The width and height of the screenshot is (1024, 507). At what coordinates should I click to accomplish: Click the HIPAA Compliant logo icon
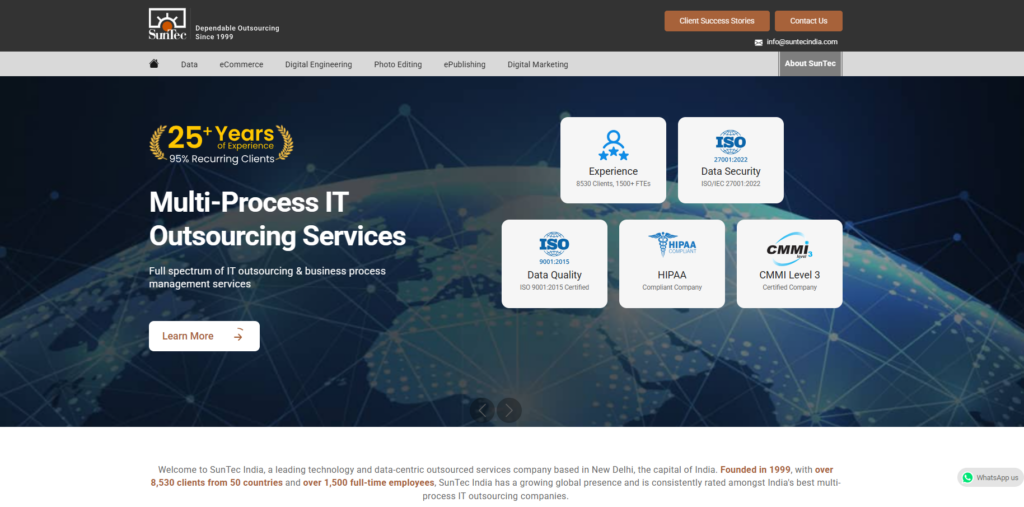[x=671, y=245]
